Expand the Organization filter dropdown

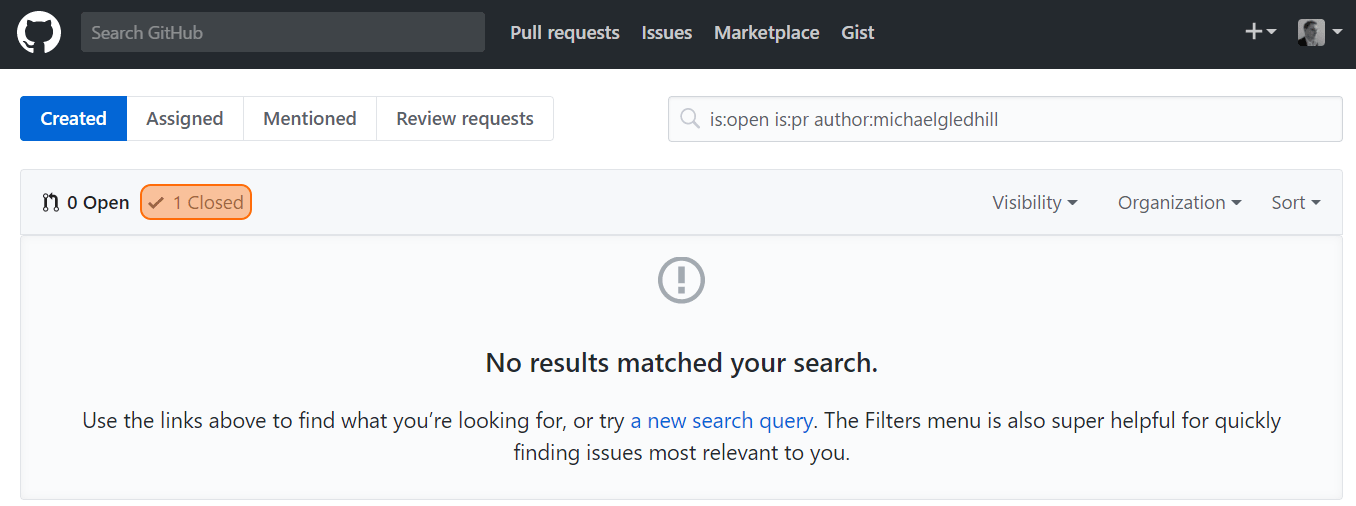point(1180,203)
